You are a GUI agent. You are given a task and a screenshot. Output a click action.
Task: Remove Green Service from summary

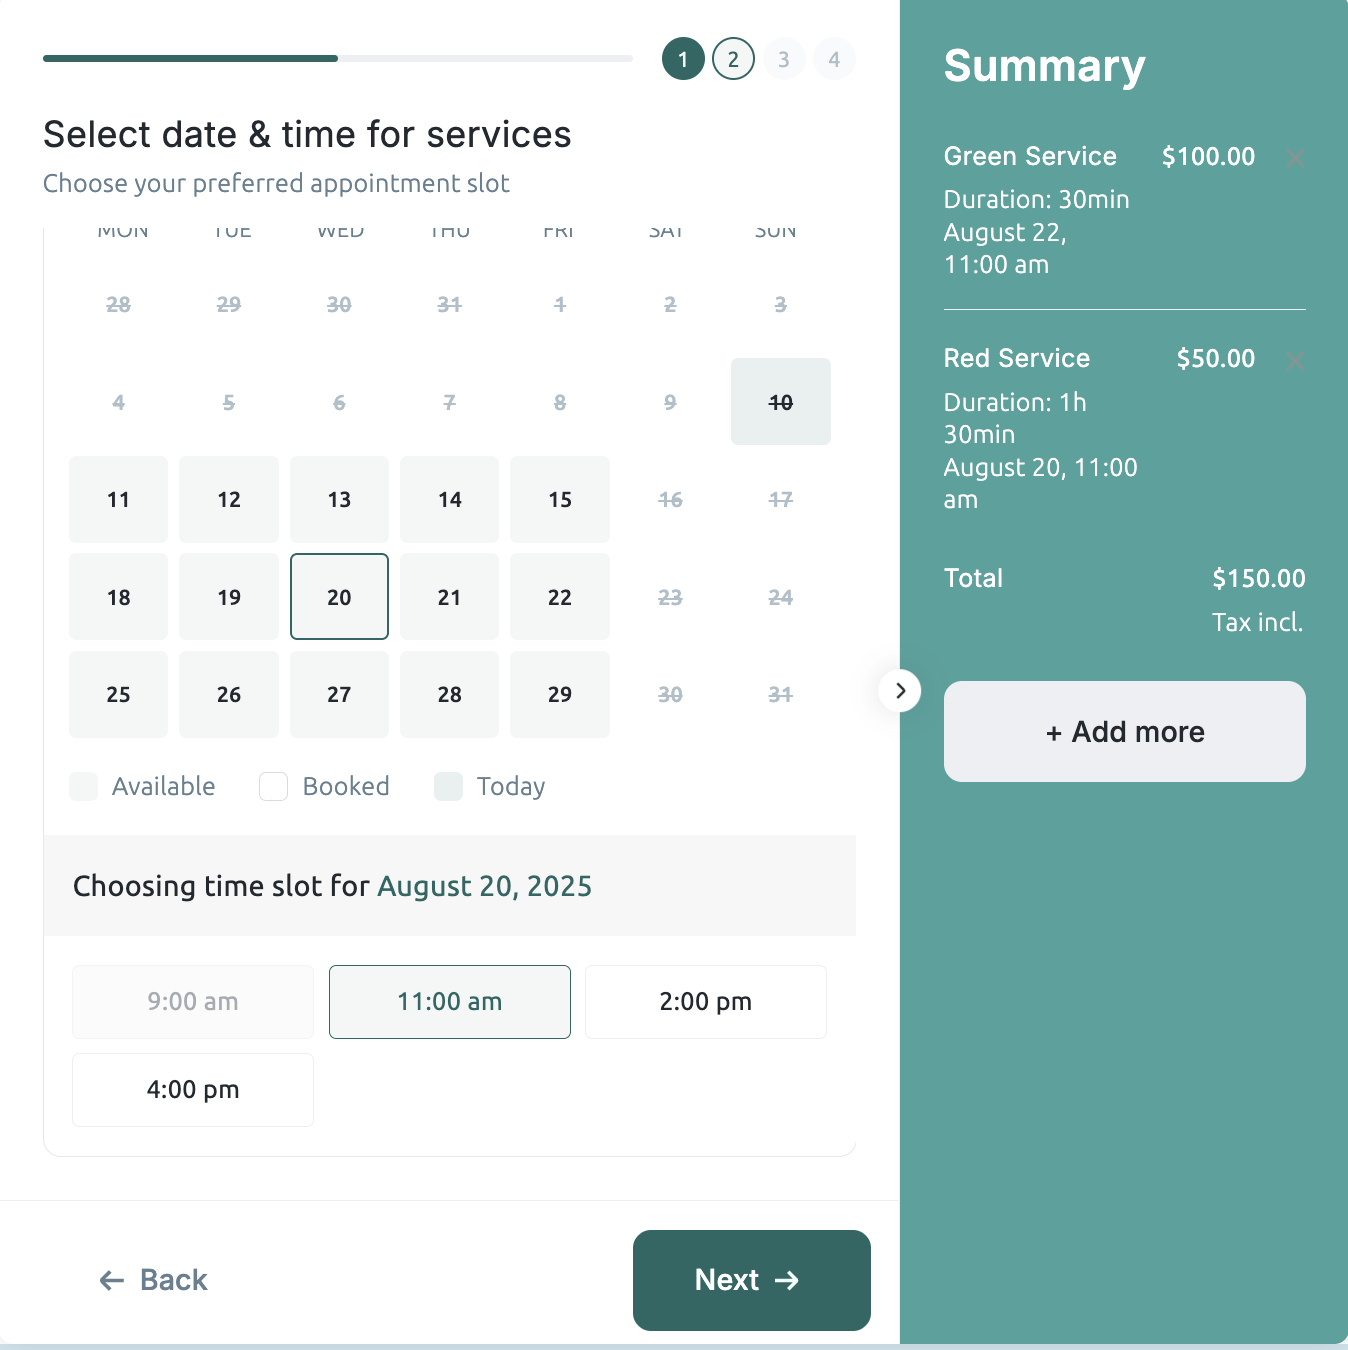point(1295,158)
